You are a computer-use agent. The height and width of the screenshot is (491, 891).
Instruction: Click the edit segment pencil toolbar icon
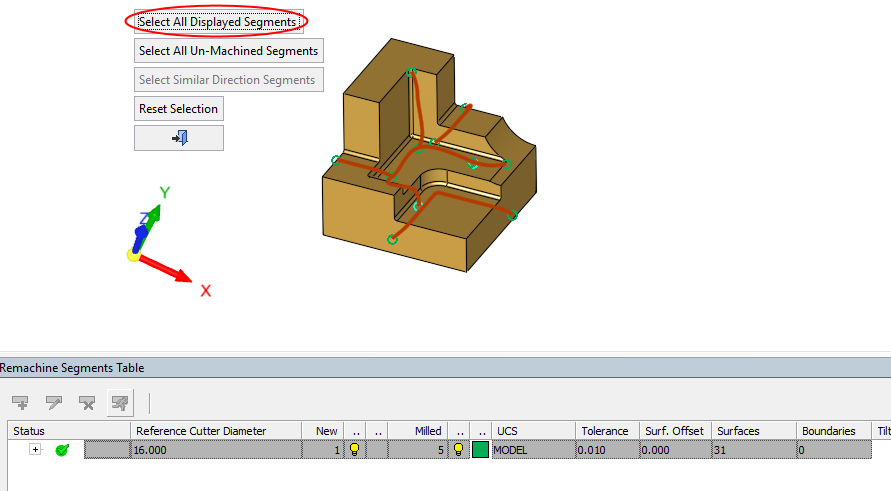tap(54, 403)
